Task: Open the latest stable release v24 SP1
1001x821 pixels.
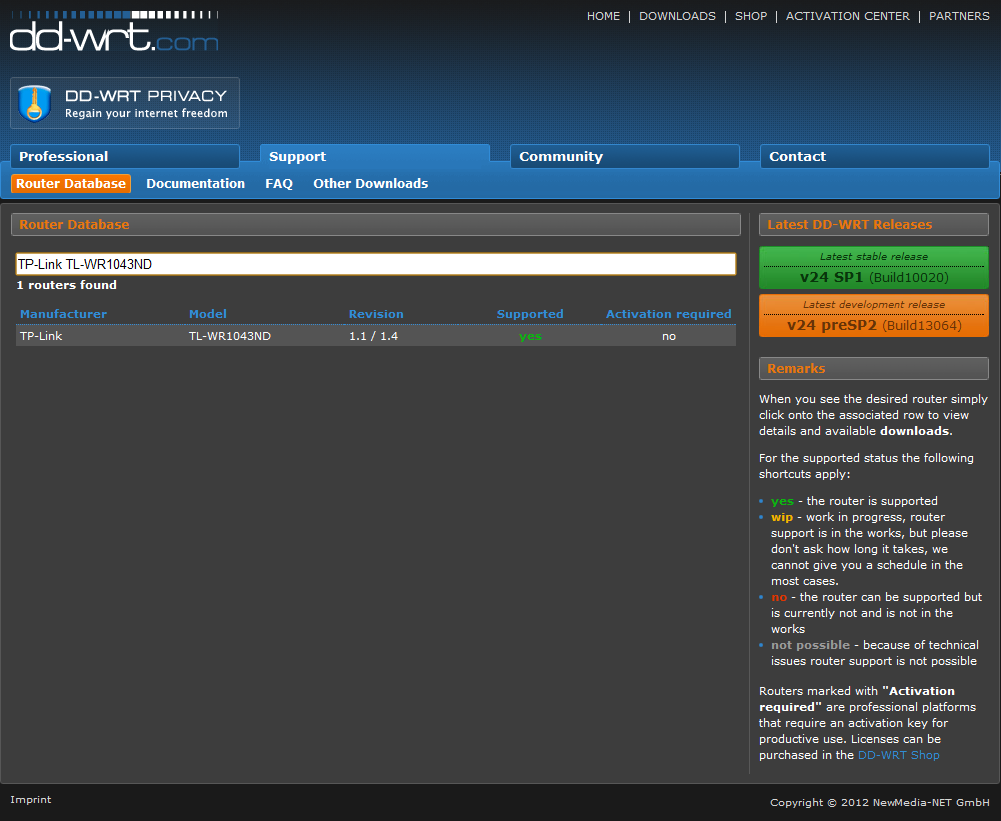Action: click(x=874, y=267)
